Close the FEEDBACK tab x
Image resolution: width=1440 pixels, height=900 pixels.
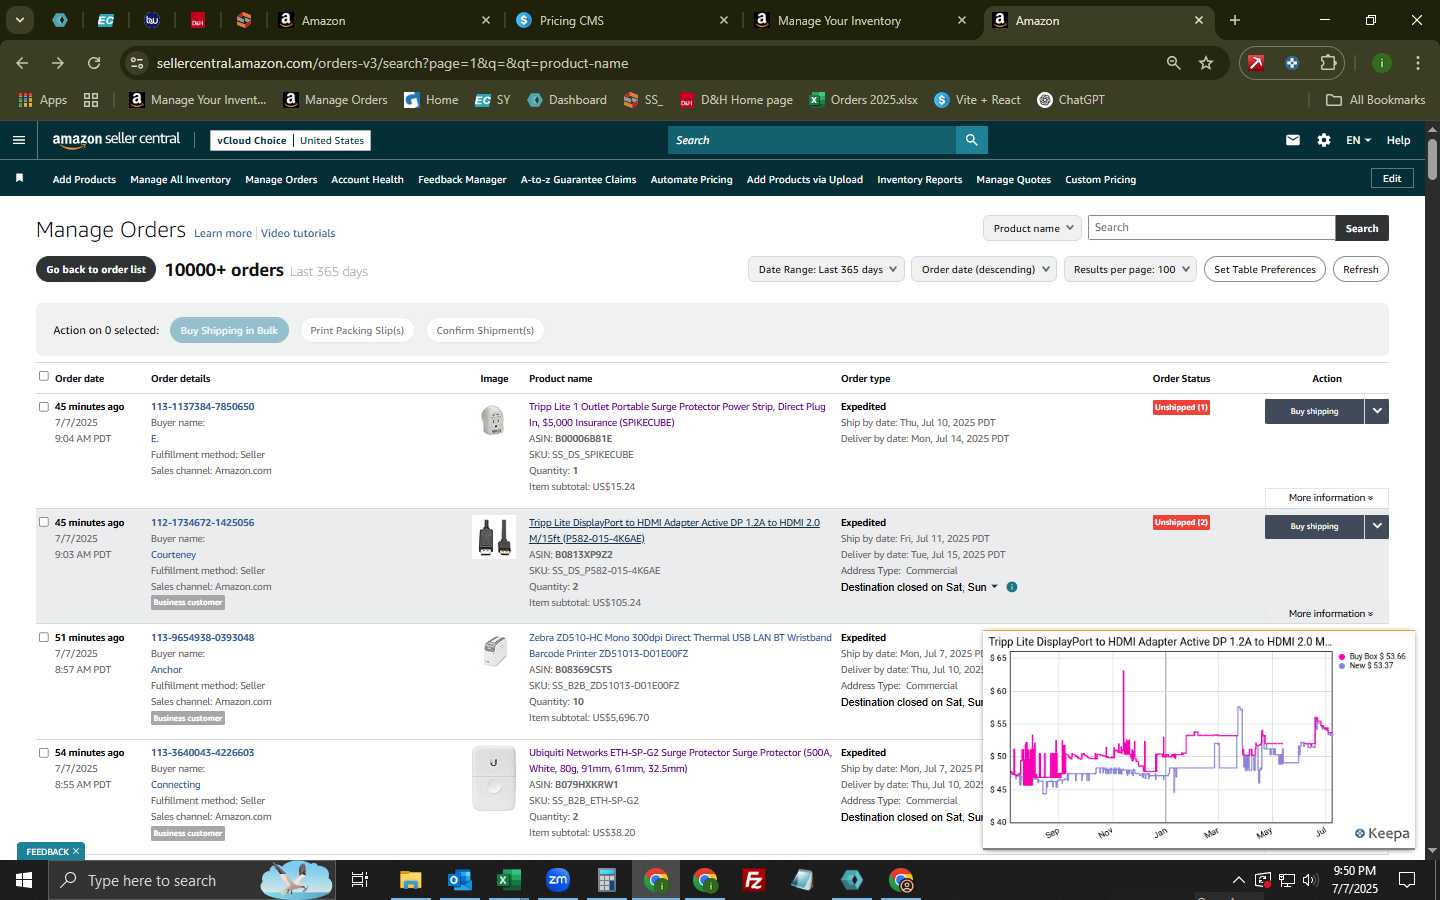click(76, 851)
